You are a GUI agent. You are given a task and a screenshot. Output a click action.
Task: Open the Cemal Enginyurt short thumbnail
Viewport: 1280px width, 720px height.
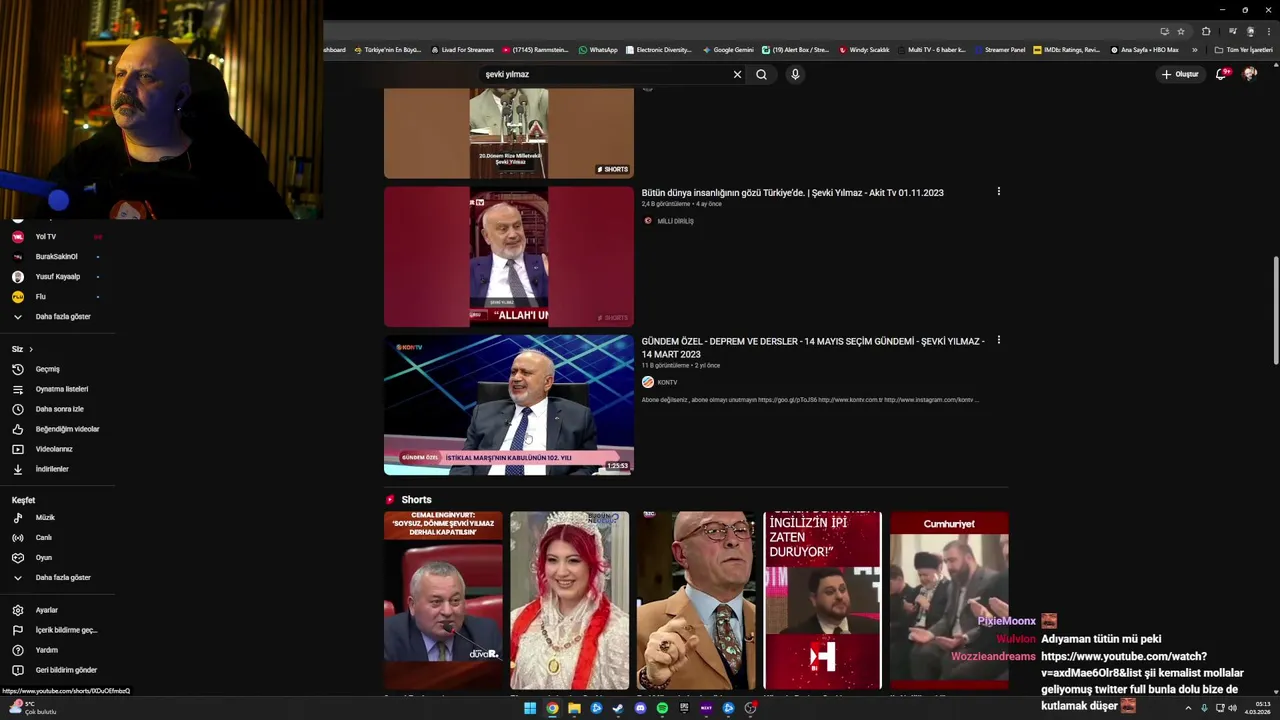point(443,600)
